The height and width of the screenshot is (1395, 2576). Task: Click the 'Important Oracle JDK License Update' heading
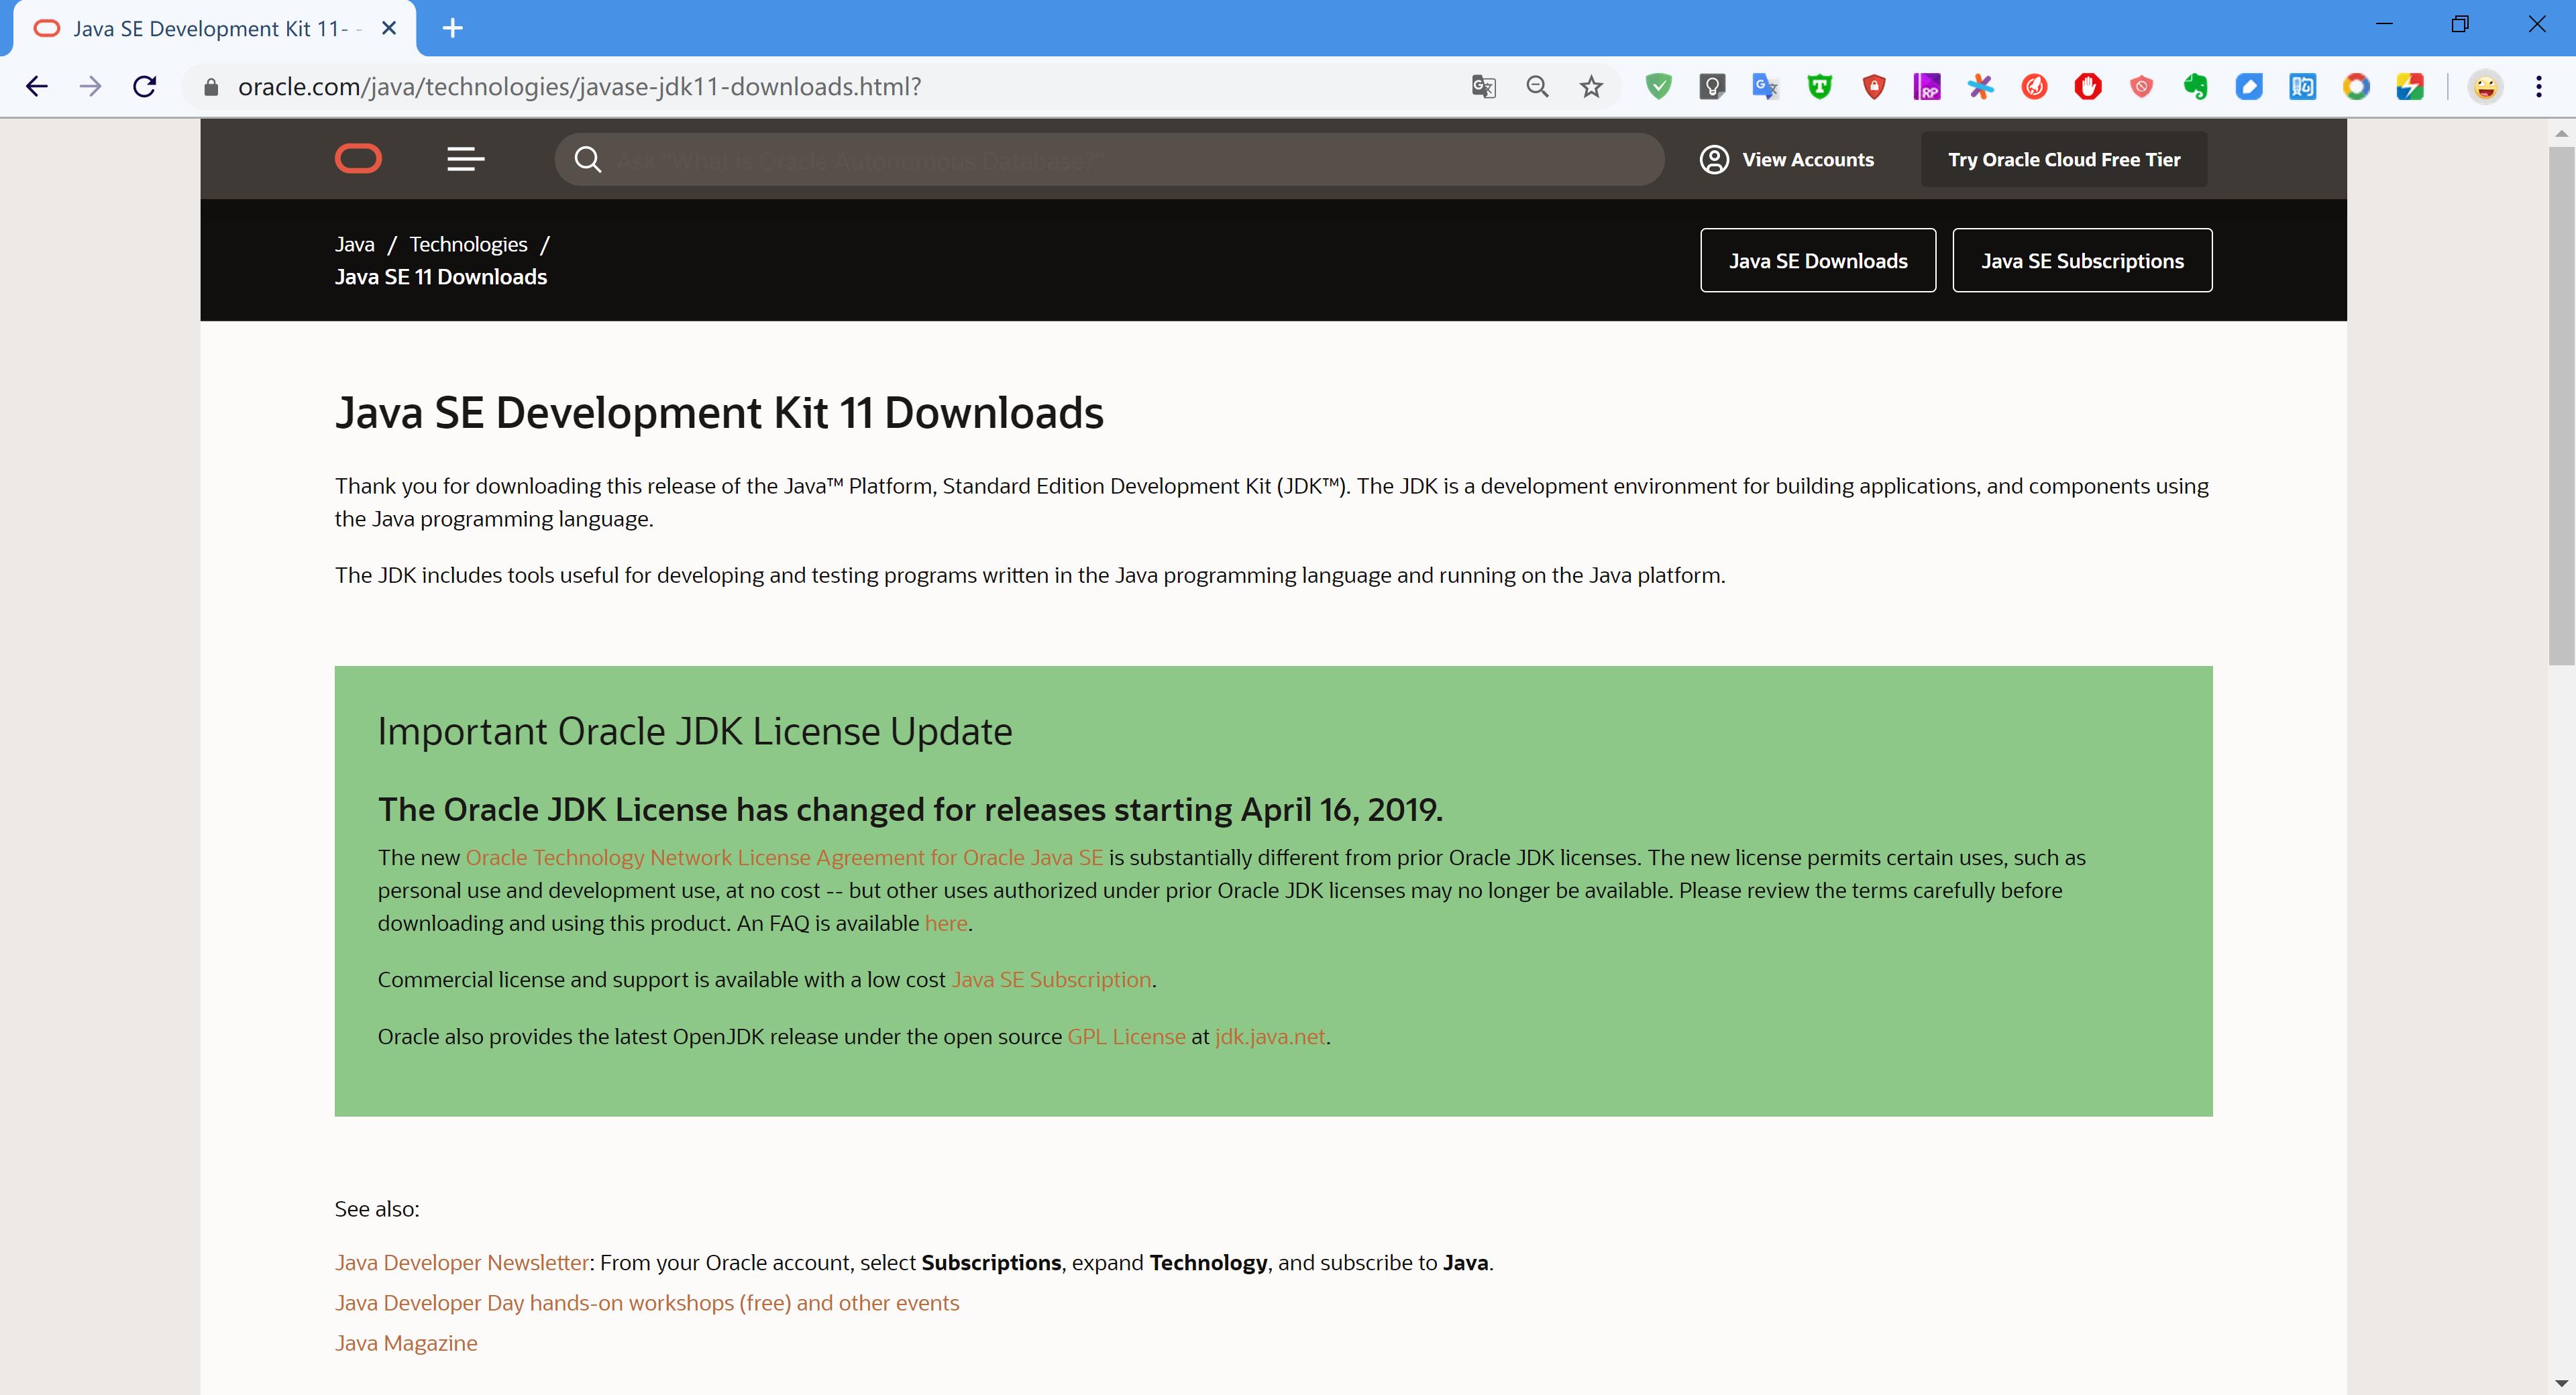click(x=695, y=732)
